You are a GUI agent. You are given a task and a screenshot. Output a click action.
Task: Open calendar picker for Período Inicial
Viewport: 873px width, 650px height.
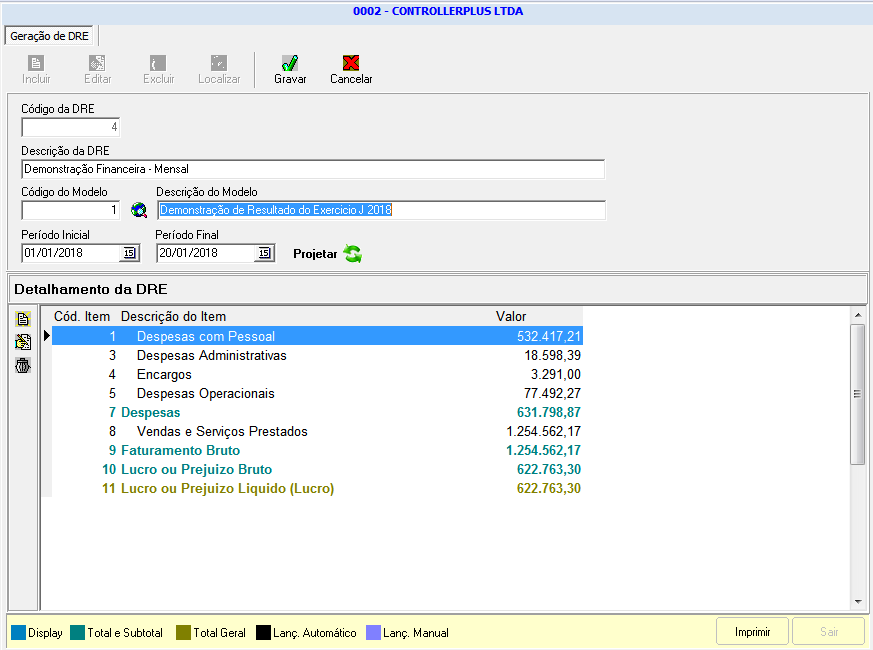tap(129, 253)
